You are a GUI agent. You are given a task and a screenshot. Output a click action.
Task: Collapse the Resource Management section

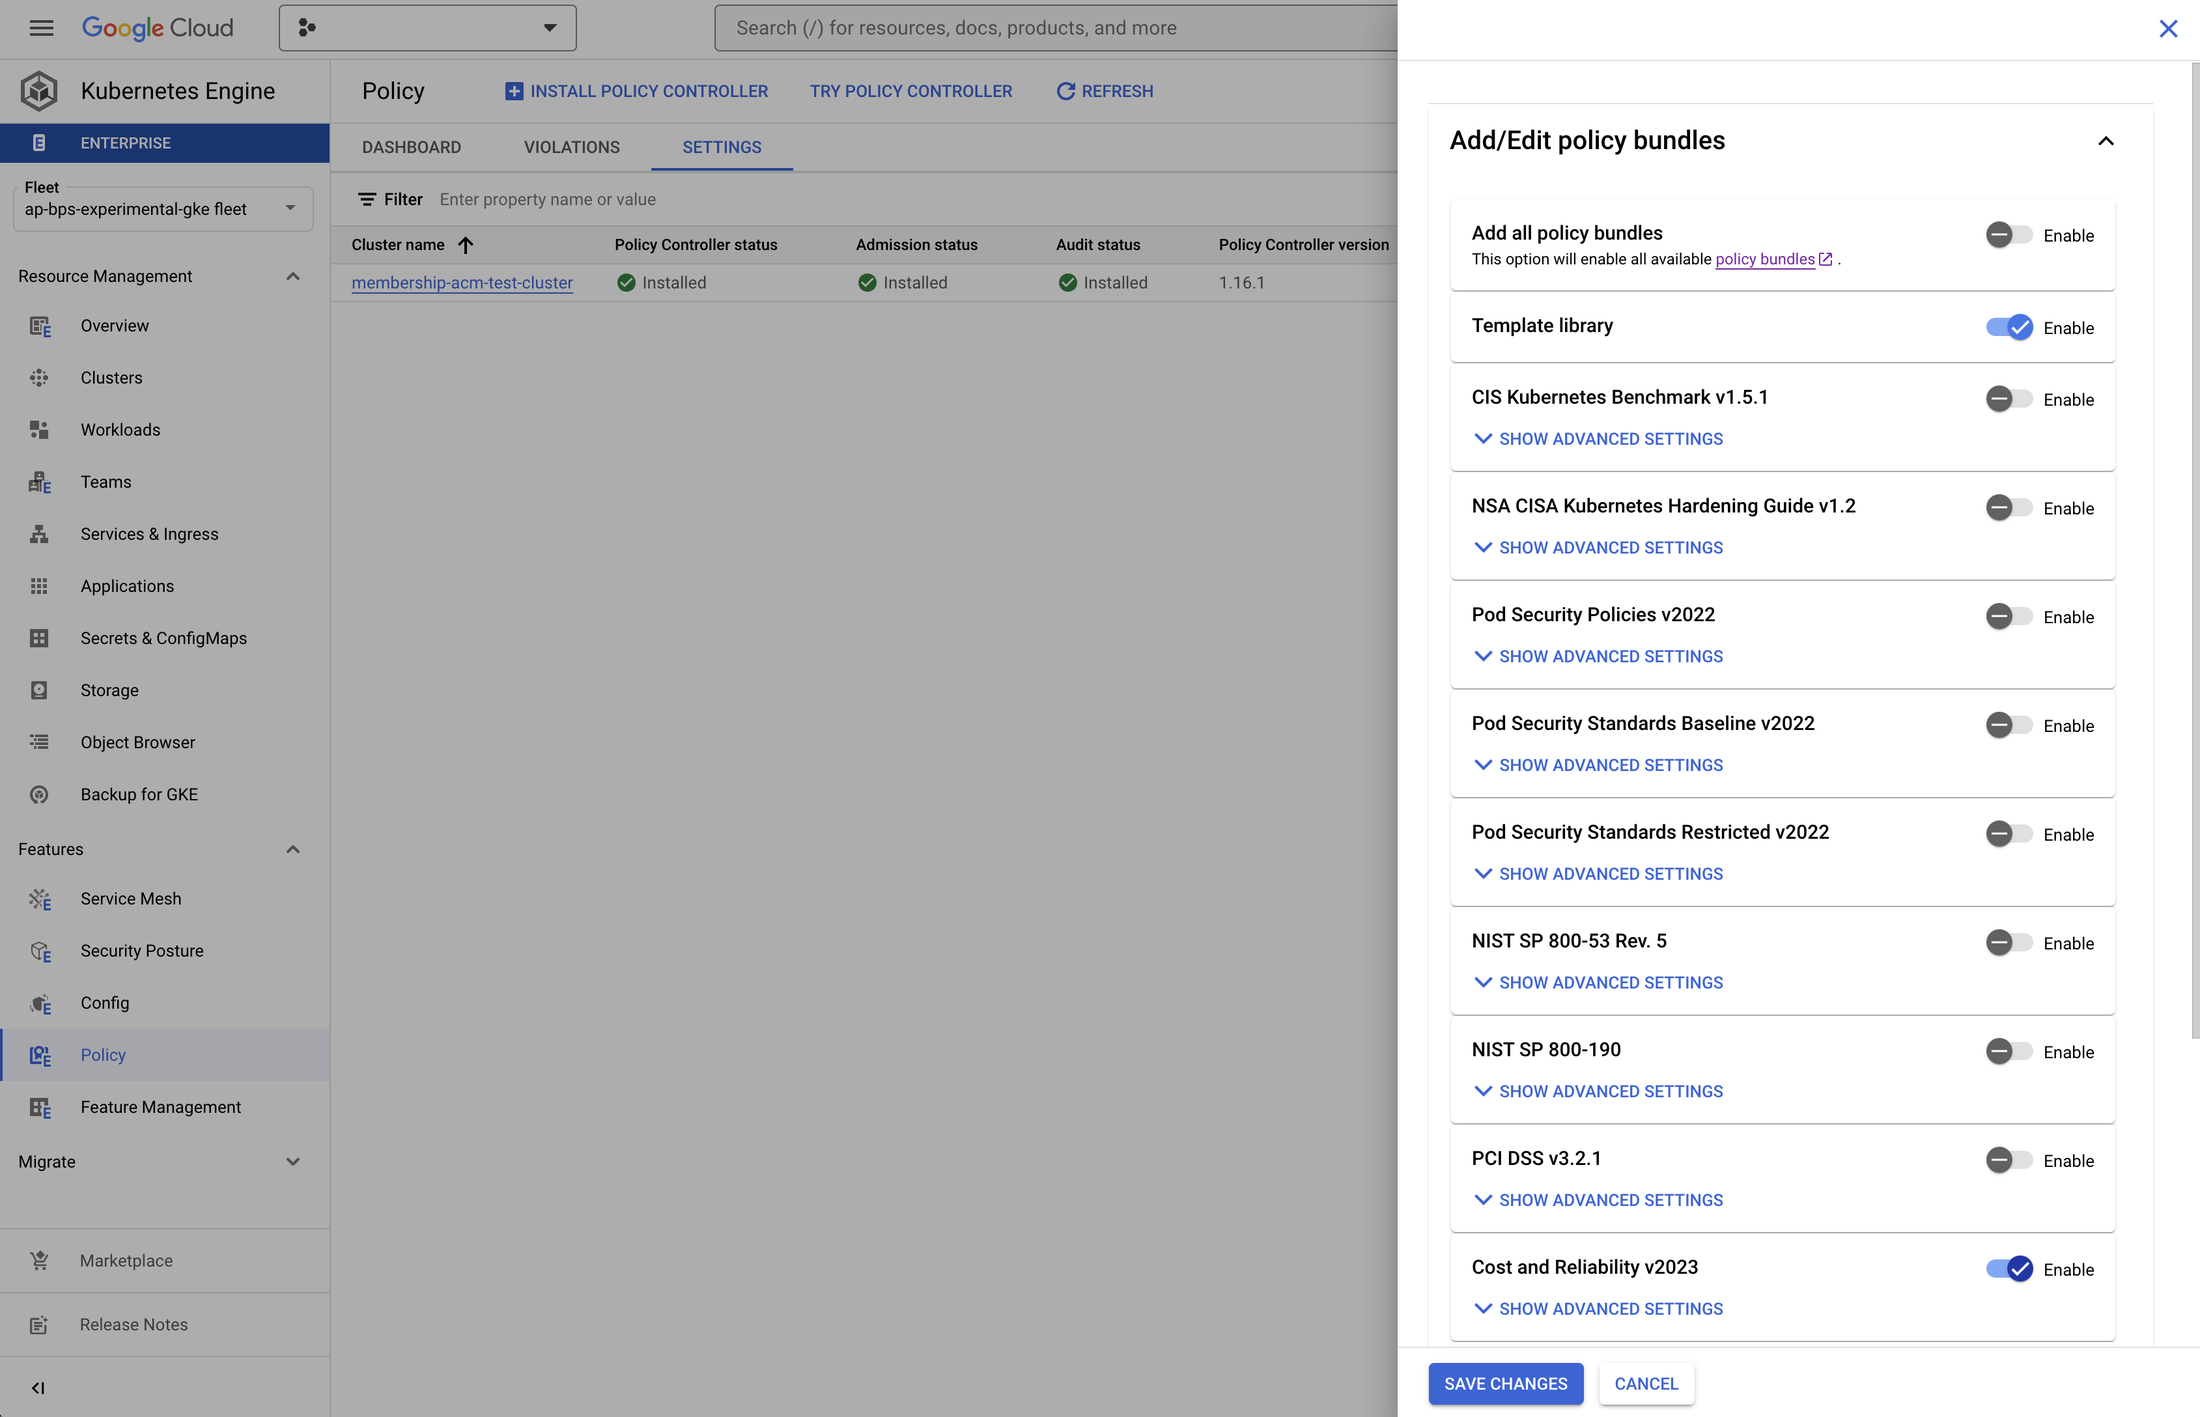tap(293, 277)
